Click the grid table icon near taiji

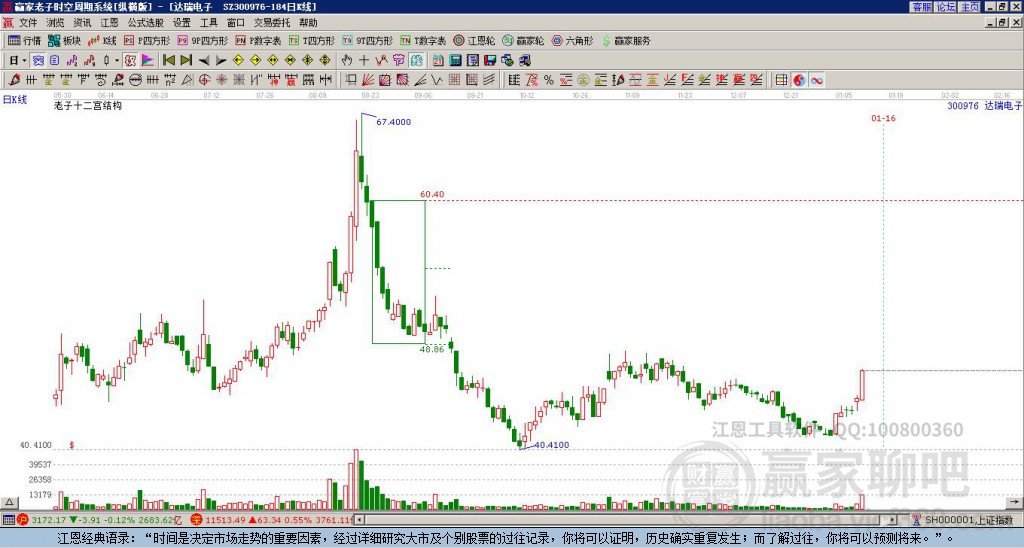[781, 80]
